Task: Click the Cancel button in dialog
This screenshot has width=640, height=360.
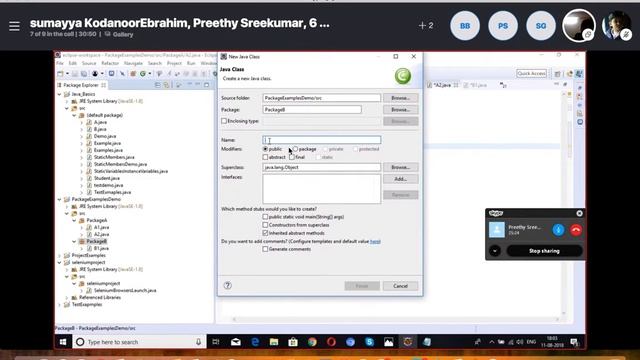Action: point(400,286)
